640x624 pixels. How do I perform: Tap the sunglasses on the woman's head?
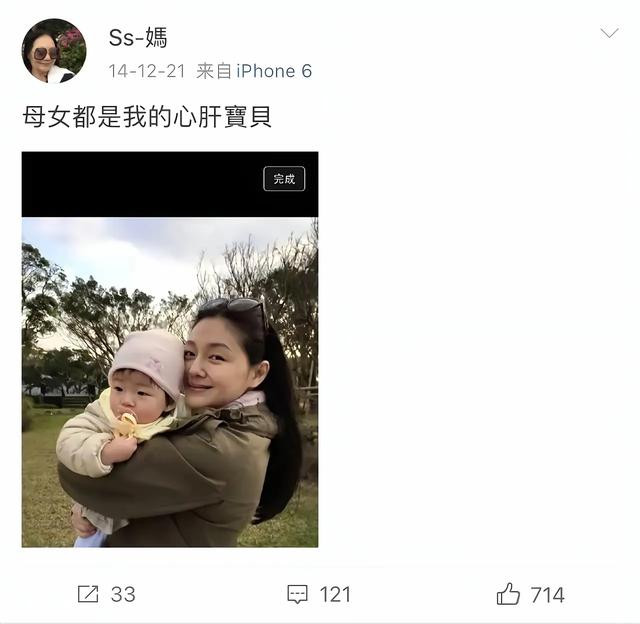[237, 309]
